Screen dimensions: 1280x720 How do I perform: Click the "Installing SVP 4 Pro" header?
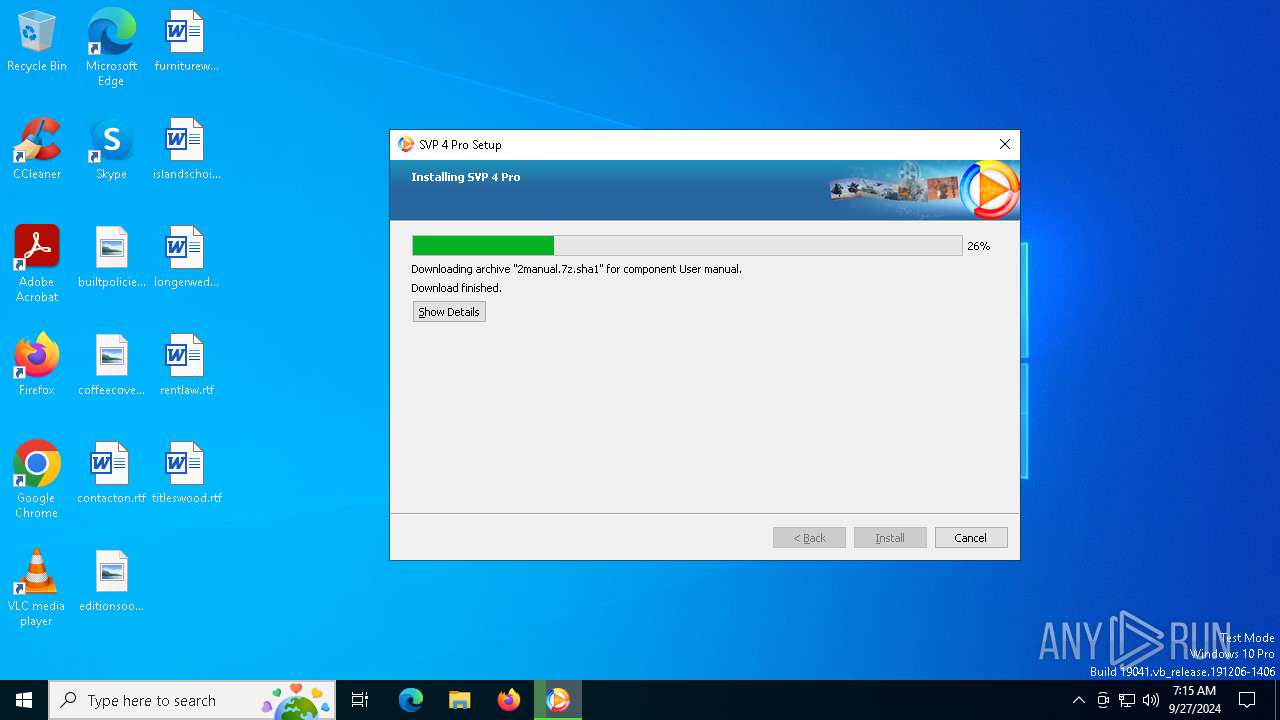466,177
